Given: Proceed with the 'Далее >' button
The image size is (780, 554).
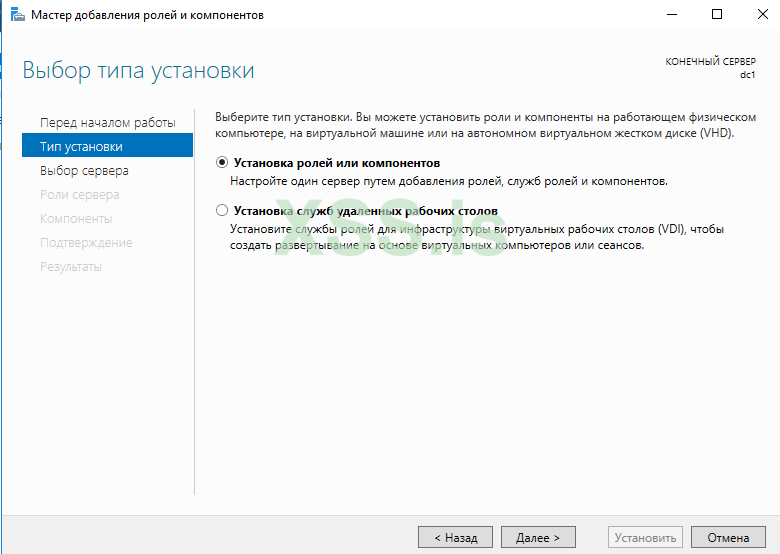Looking at the screenshot, I should pos(538,537).
